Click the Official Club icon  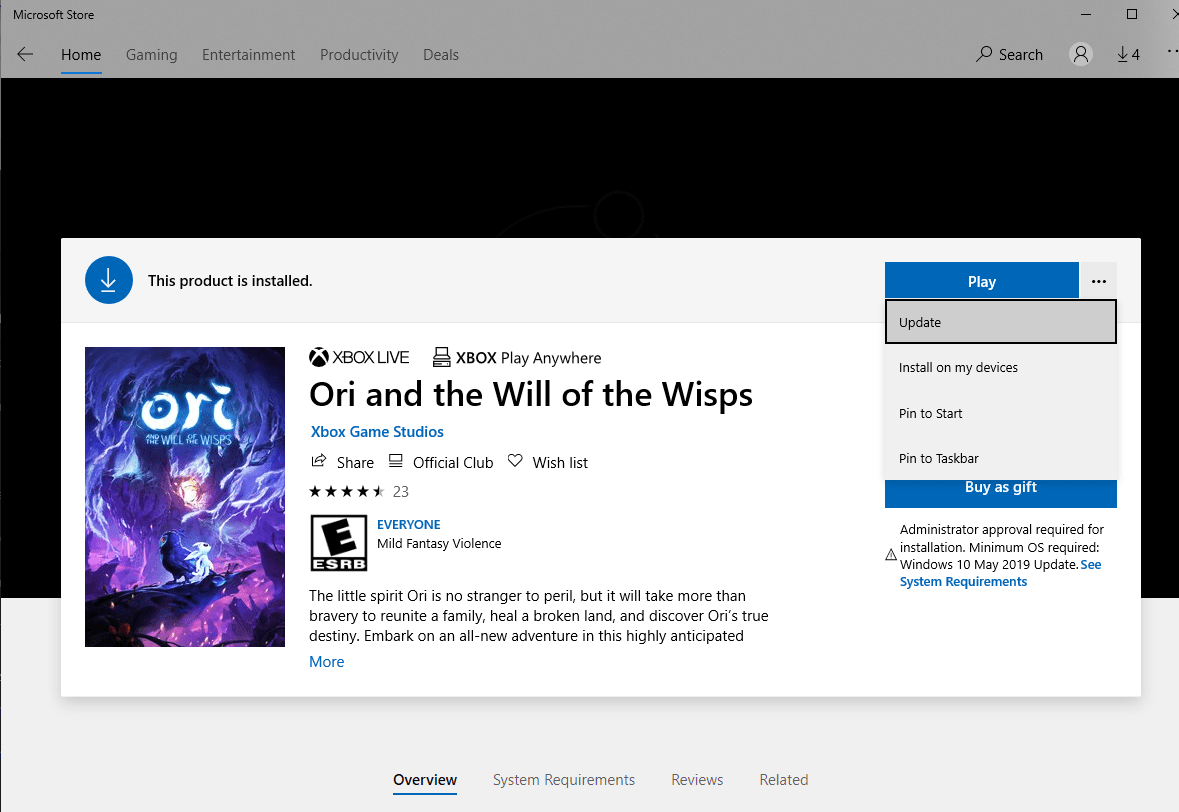click(396, 461)
